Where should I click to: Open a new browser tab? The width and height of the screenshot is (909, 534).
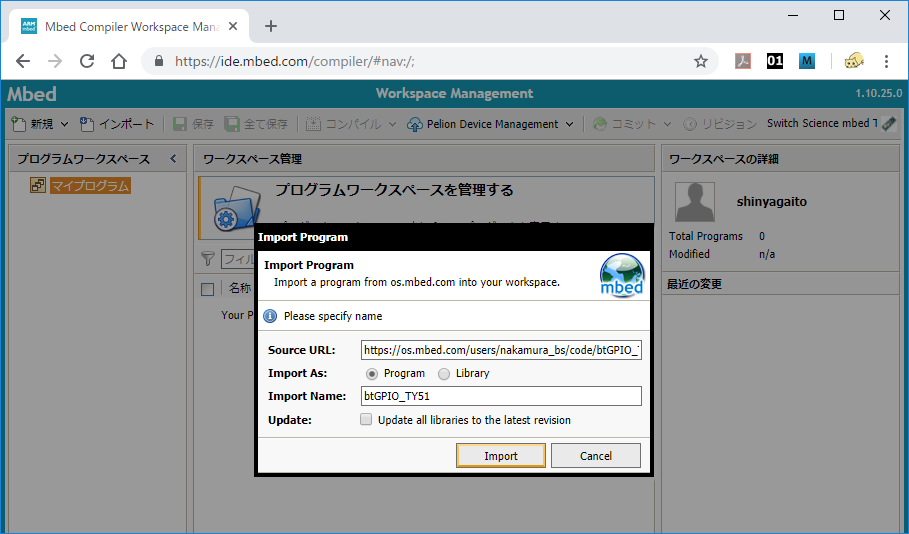pos(271,26)
